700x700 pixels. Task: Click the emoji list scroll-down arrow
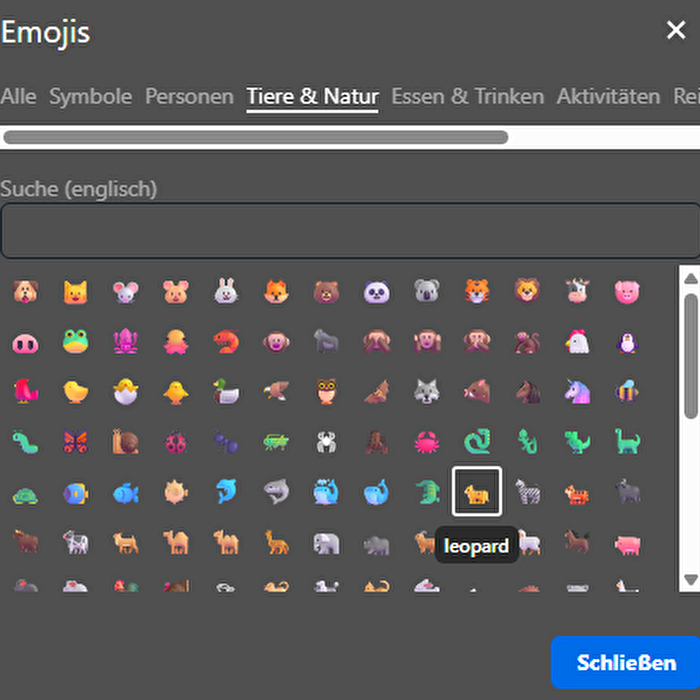691,579
